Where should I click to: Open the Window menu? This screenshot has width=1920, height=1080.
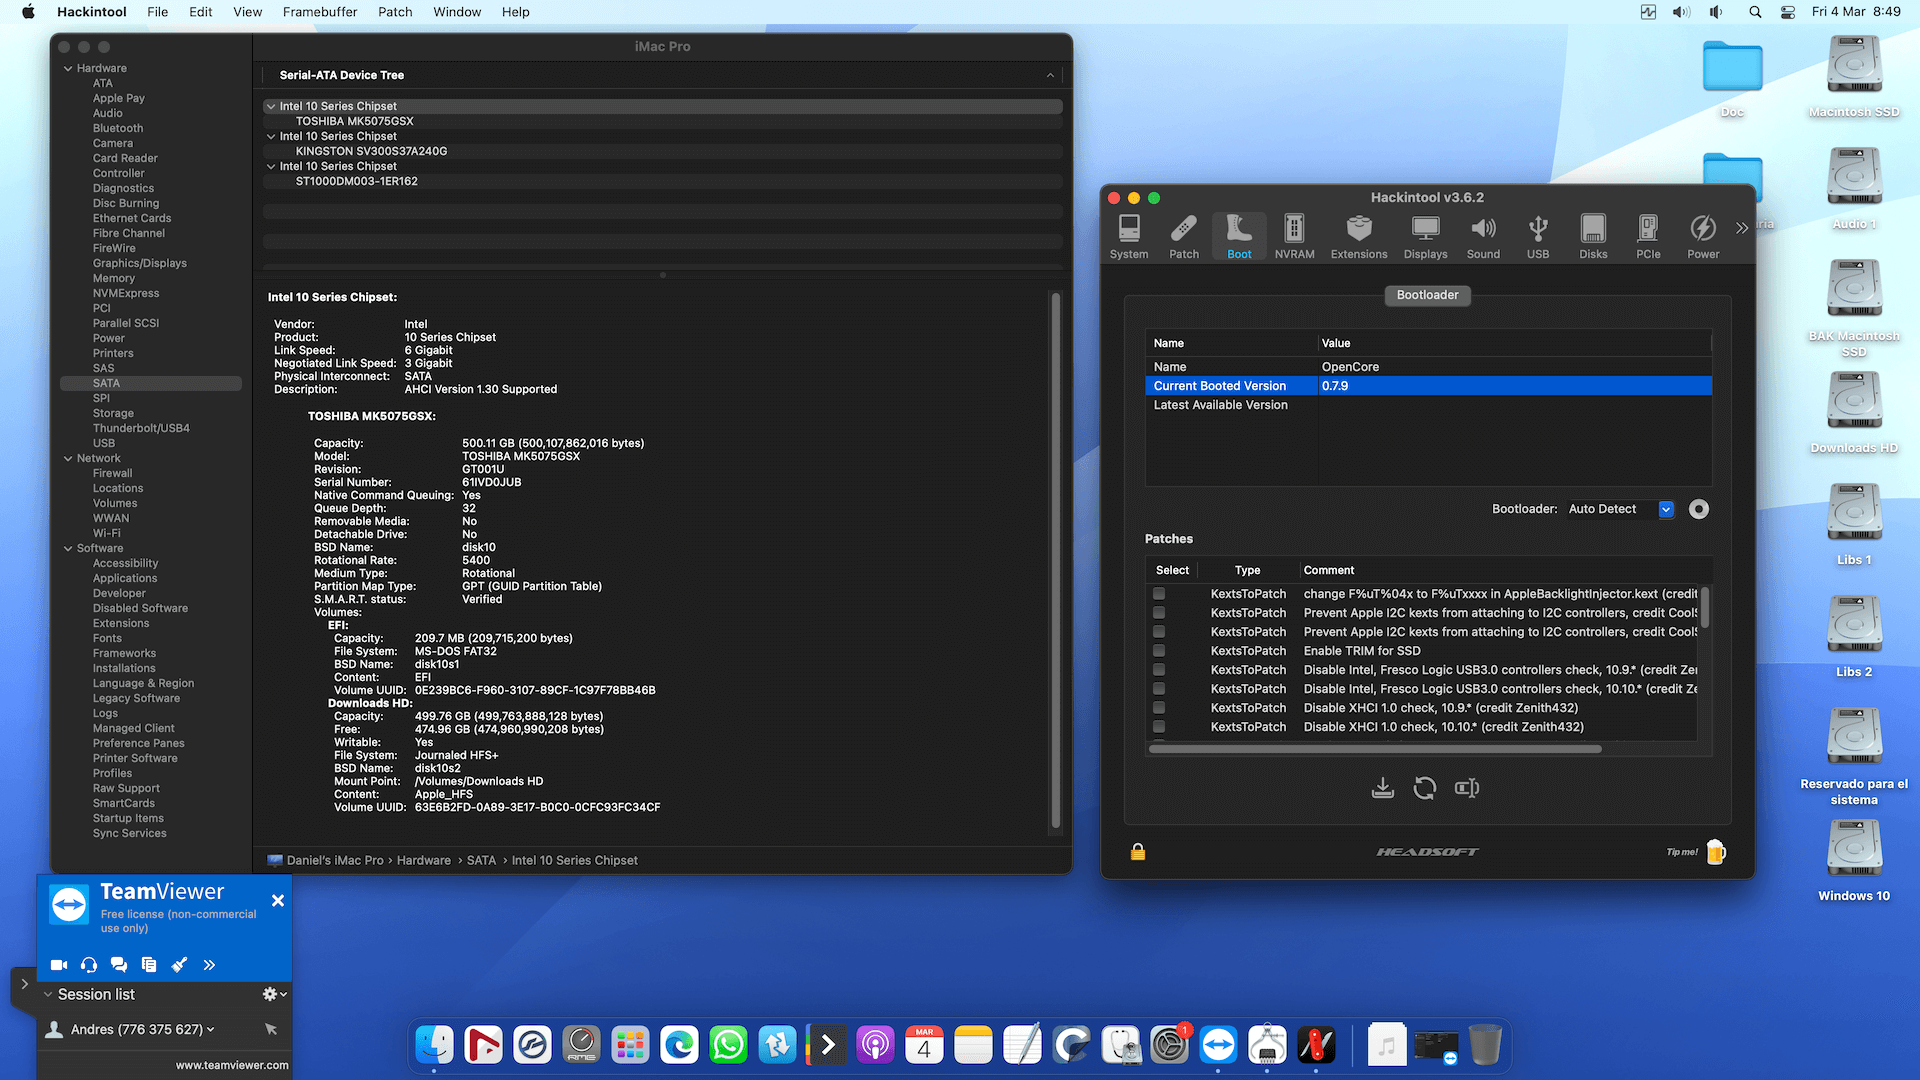pyautogui.click(x=457, y=12)
